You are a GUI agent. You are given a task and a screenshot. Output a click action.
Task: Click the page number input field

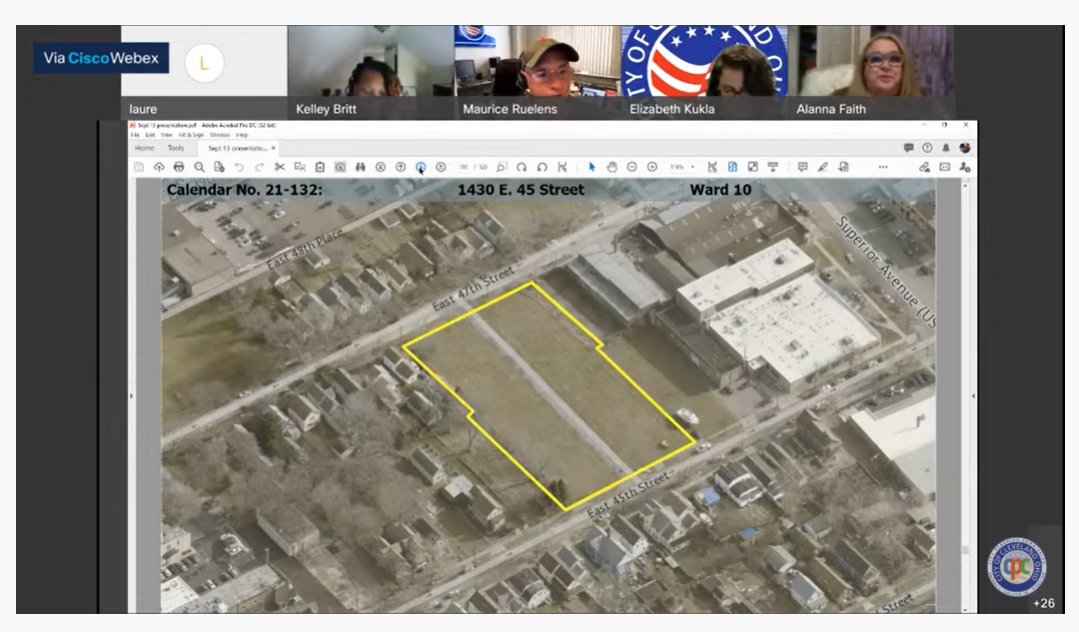coord(464,167)
